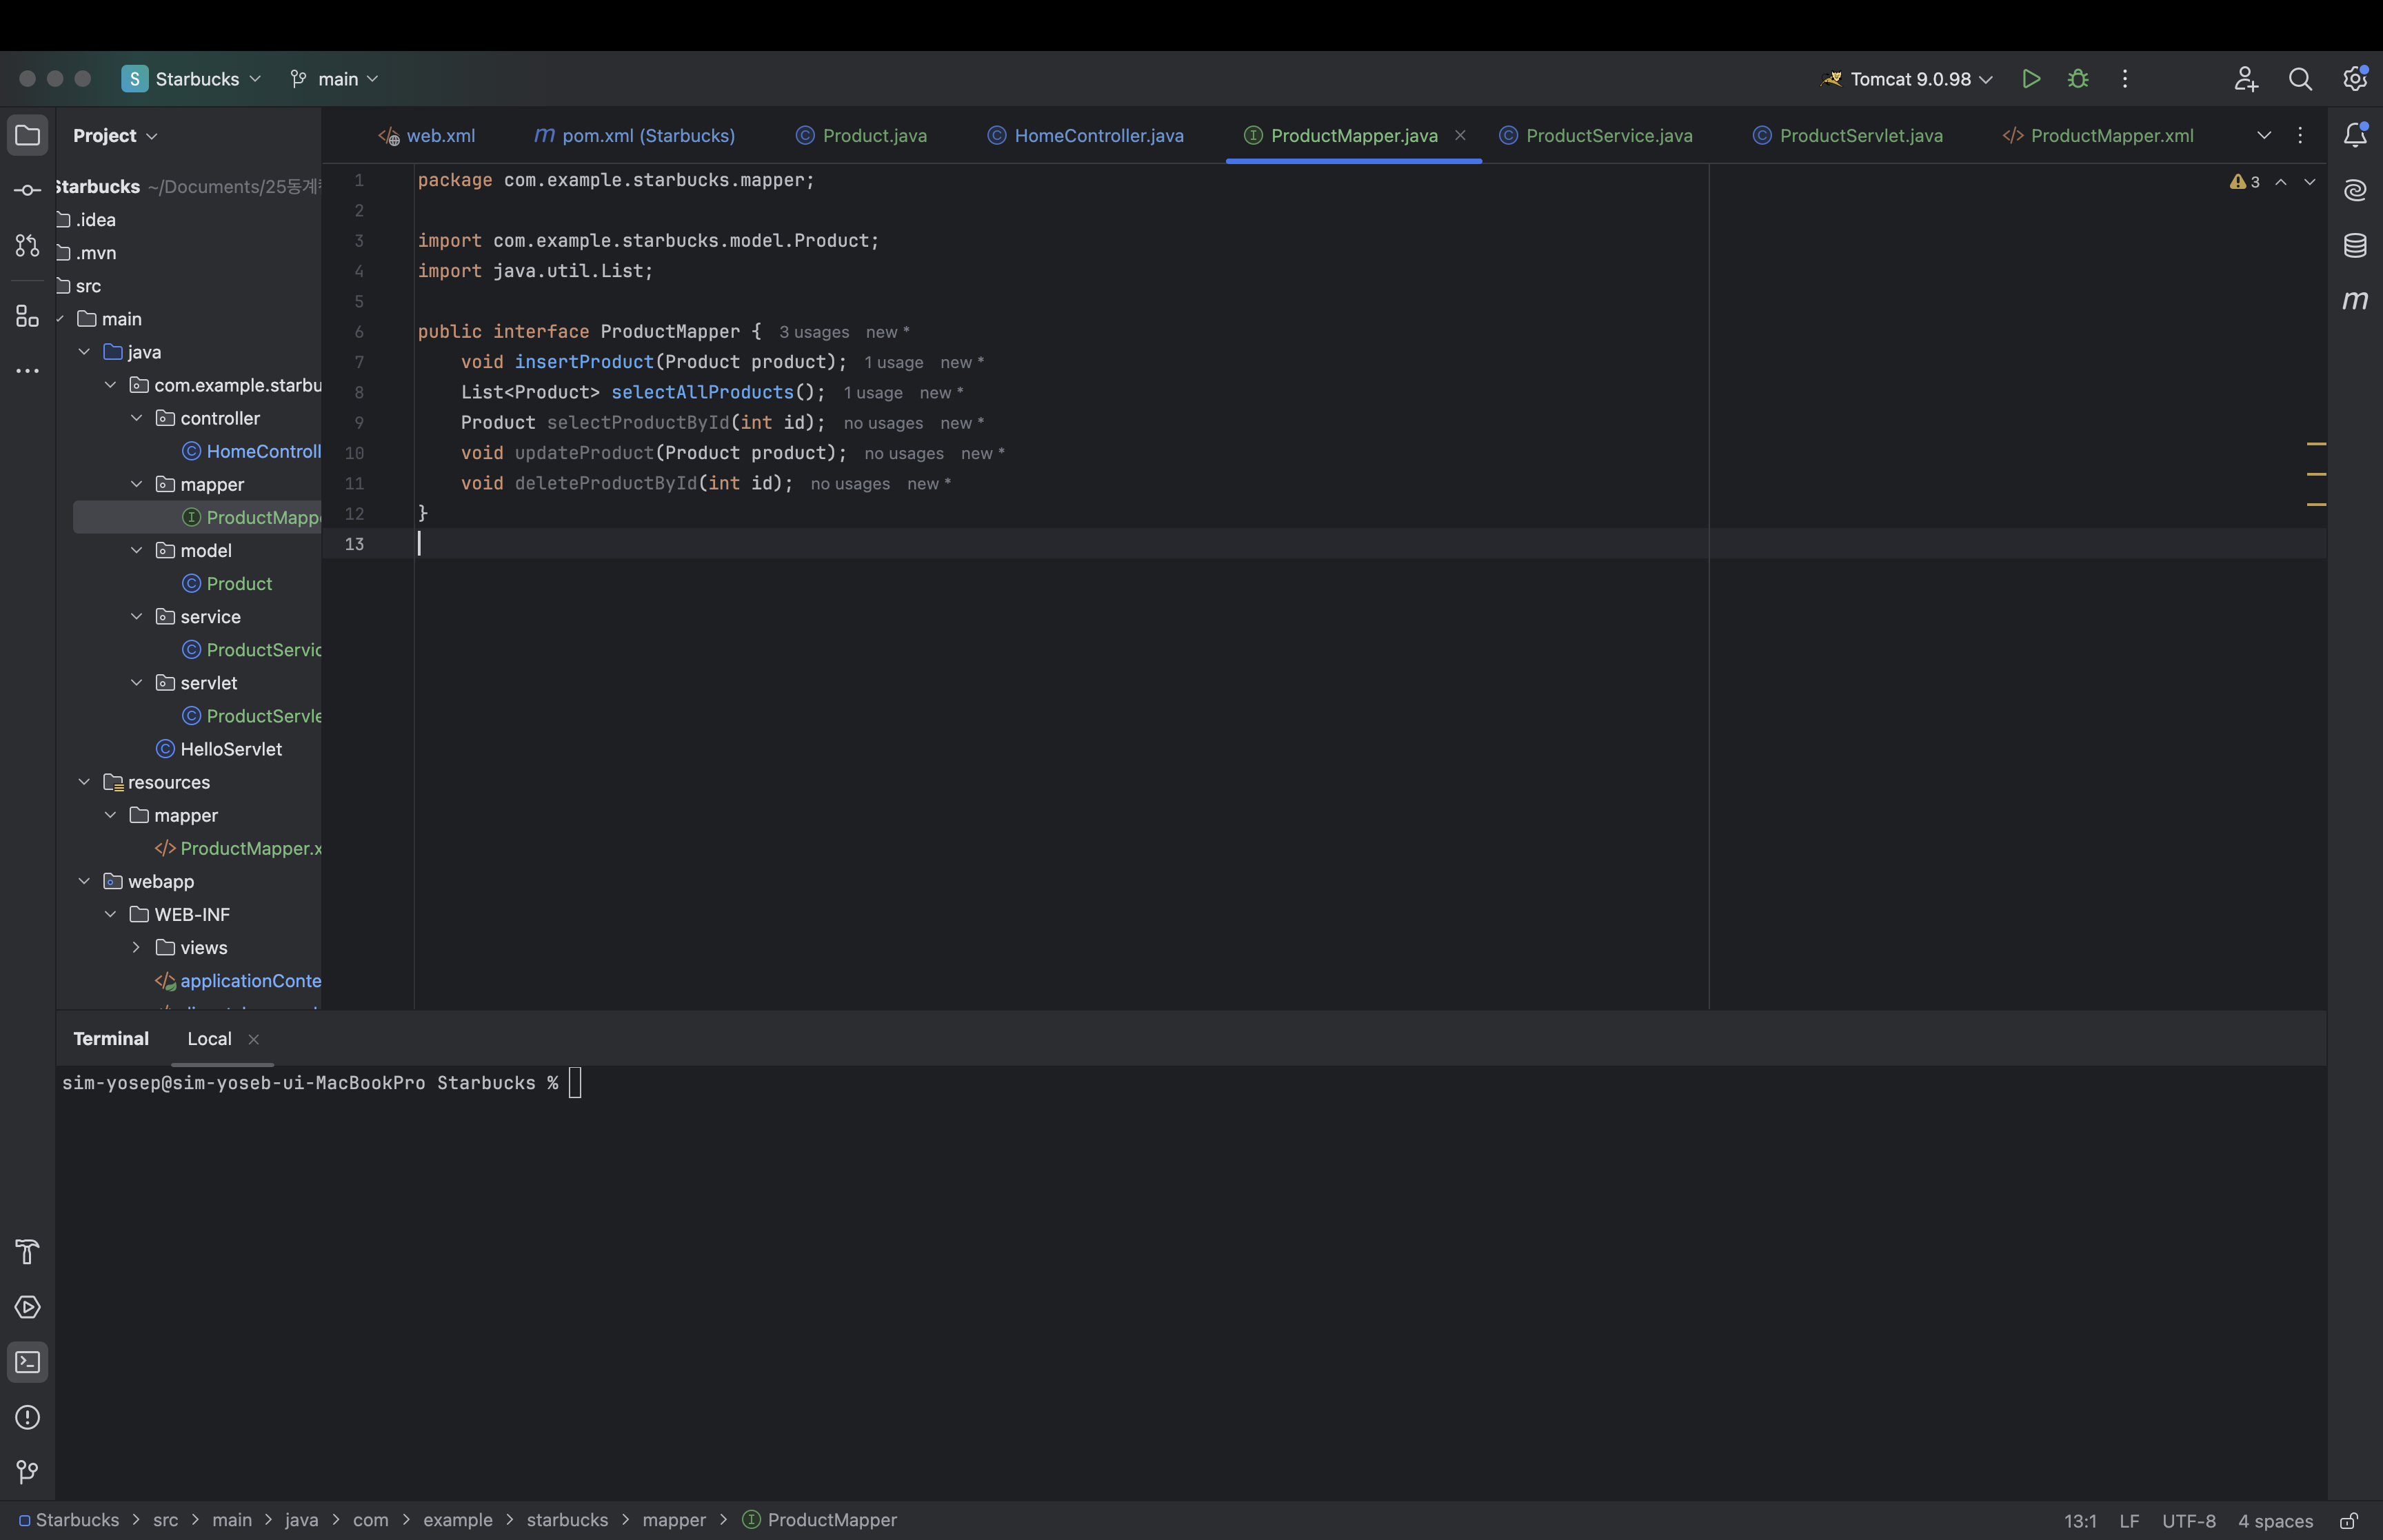The width and height of the screenshot is (2383, 1540).
Task: Open Search Everywhere magnifier
Action: click(2300, 79)
